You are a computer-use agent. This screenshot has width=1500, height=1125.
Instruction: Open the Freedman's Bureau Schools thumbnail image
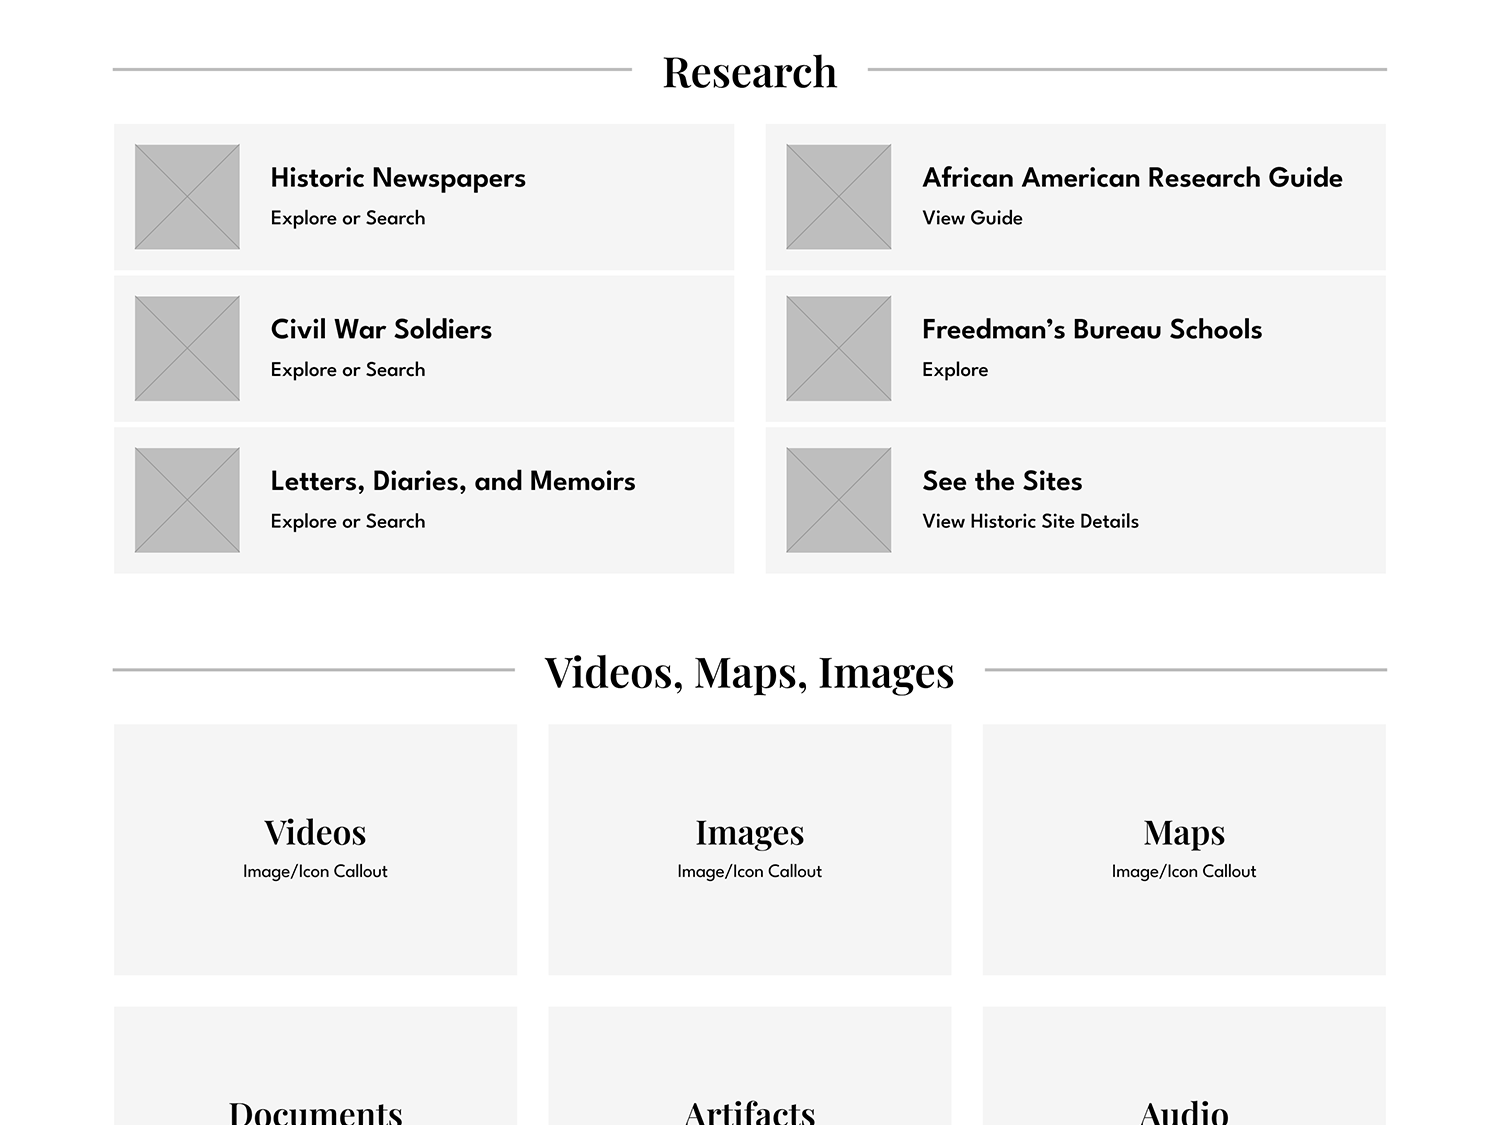click(x=838, y=349)
